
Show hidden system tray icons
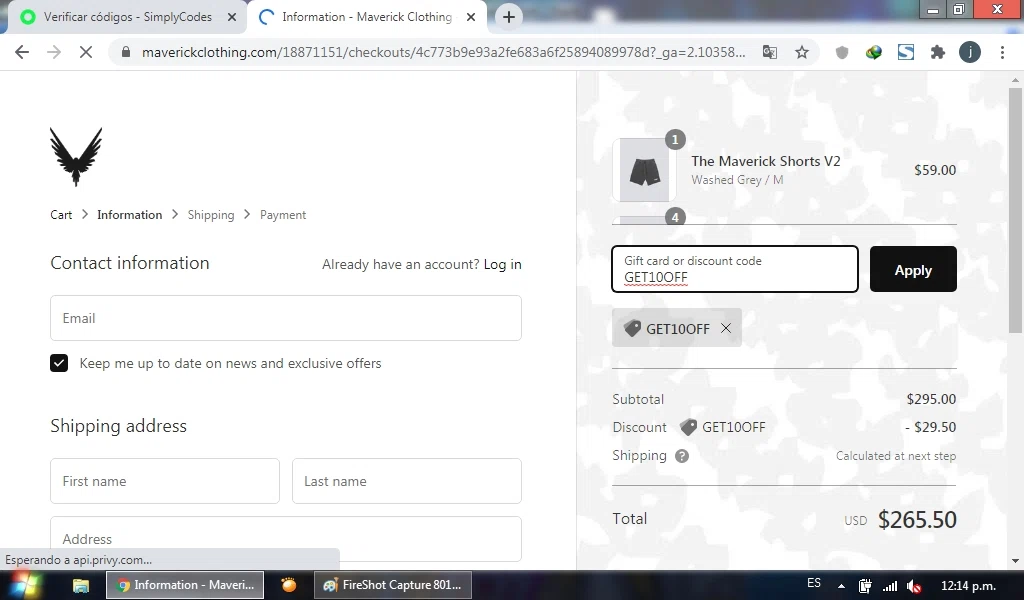tap(841, 586)
